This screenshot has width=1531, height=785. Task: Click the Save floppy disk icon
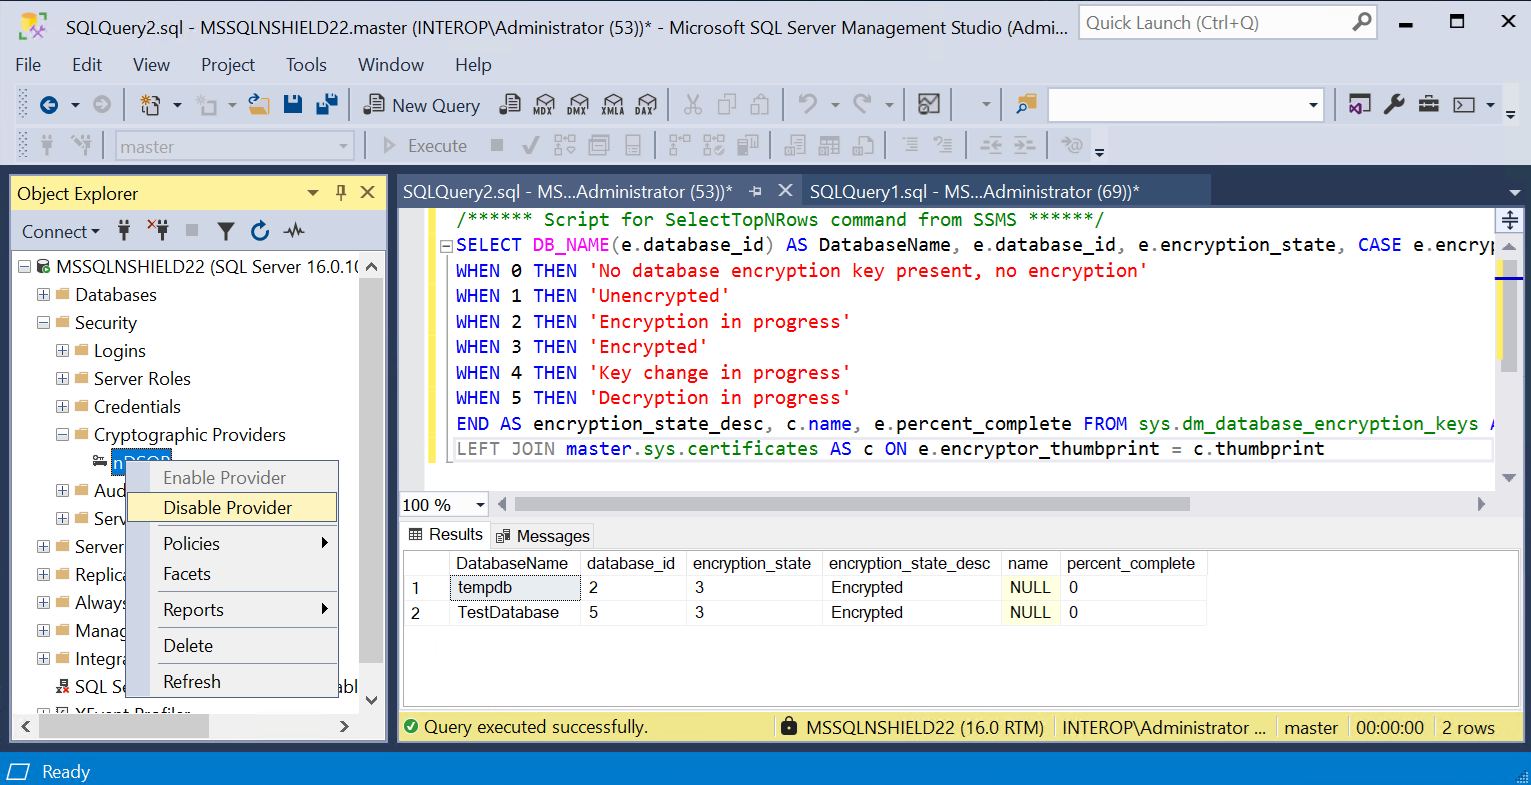point(293,104)
